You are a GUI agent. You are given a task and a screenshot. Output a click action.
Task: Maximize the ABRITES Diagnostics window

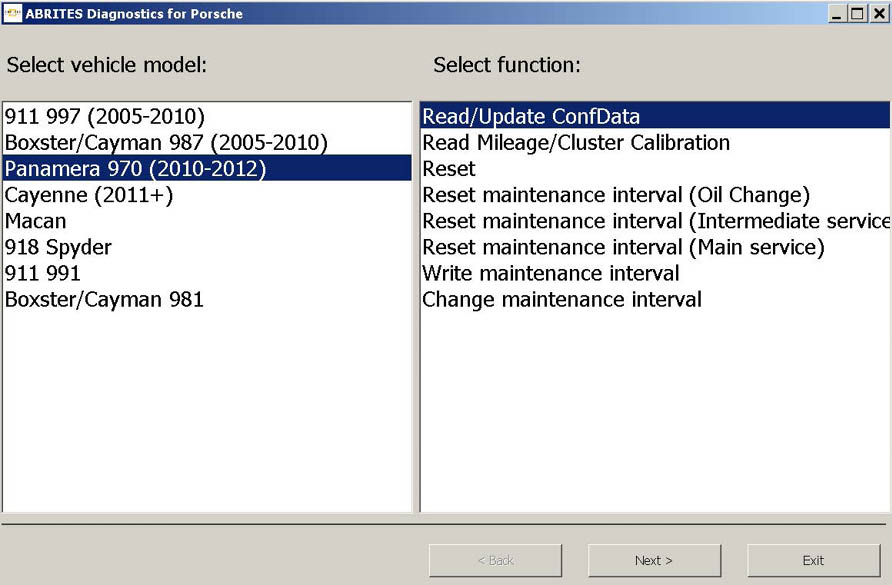[x=857, y=14]
